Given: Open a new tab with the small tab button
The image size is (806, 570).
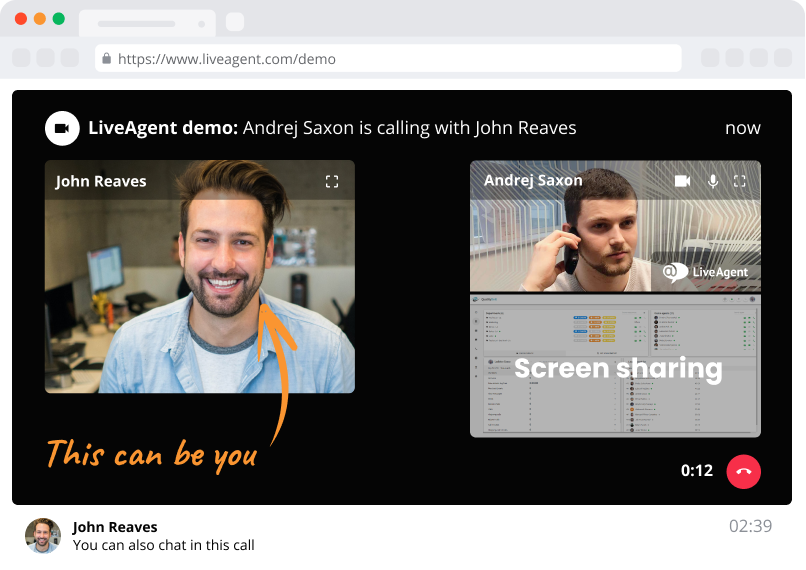Looking at the screenshot, I should coord(235,22).
